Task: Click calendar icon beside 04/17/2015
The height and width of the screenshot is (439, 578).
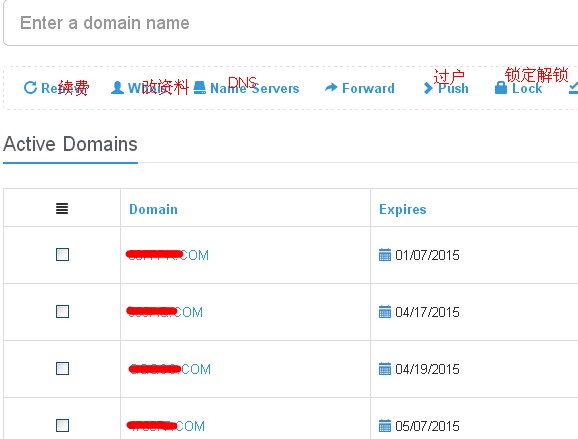Action: pyautogui.click(x=384, y=312)
